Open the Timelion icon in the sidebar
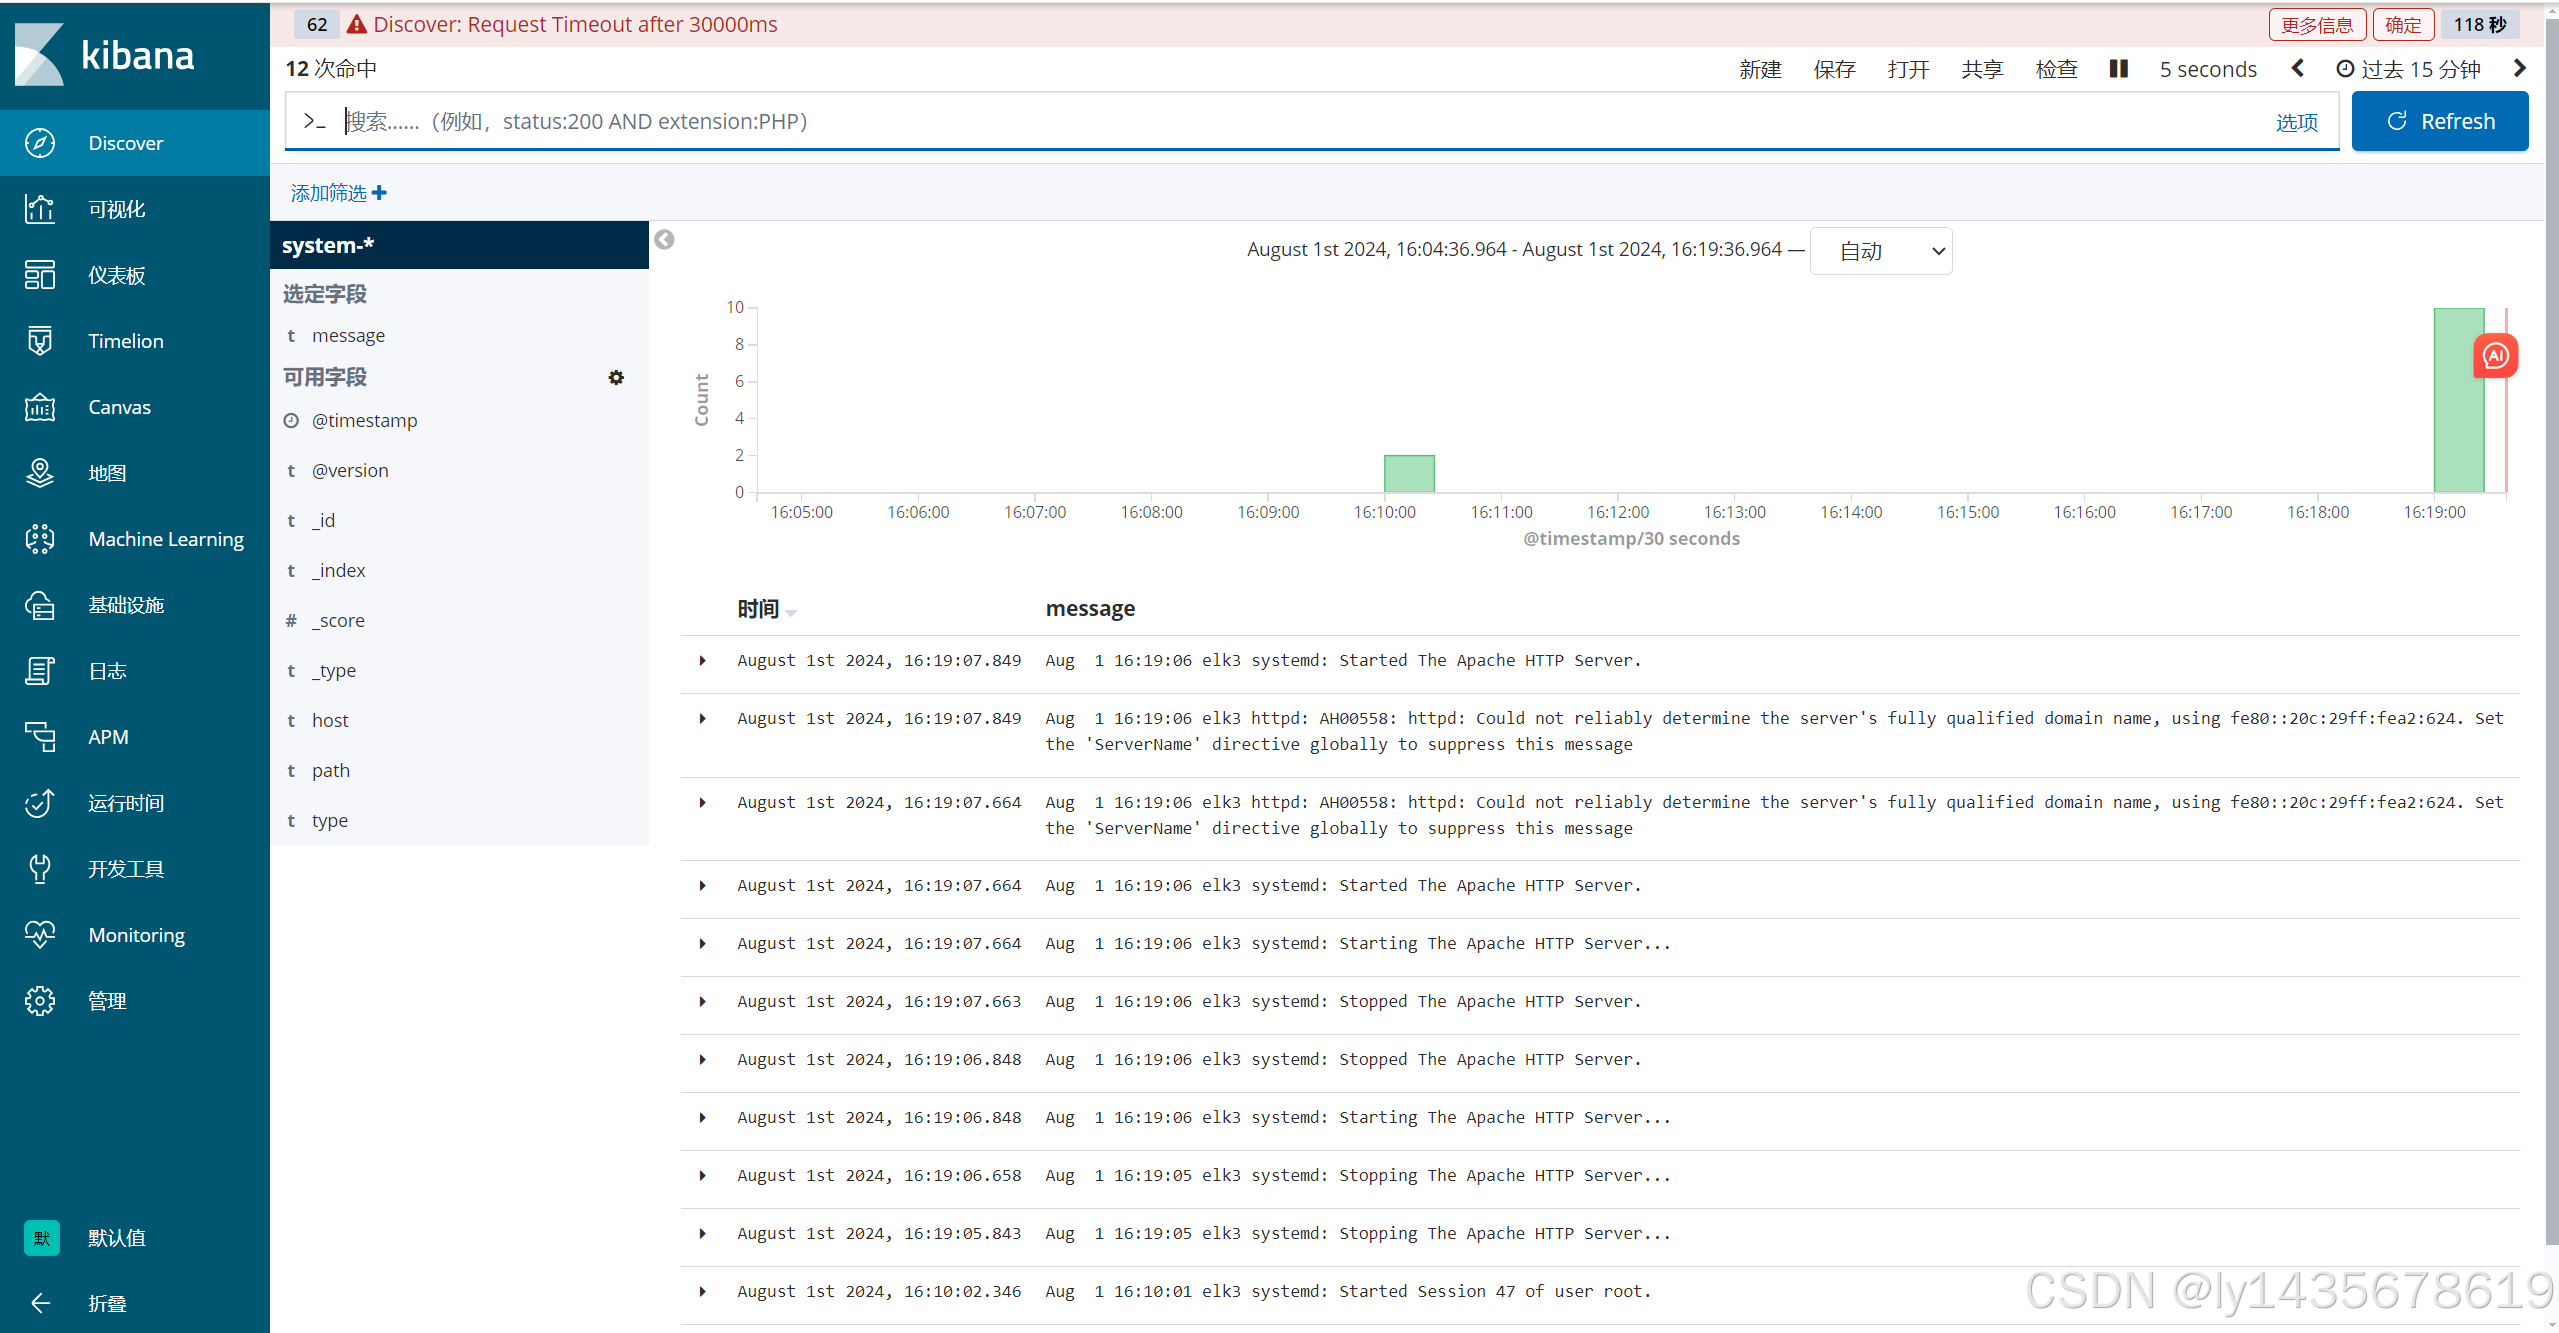The width and height of the screenshot is (2559, 1333). tap(40, 341)
